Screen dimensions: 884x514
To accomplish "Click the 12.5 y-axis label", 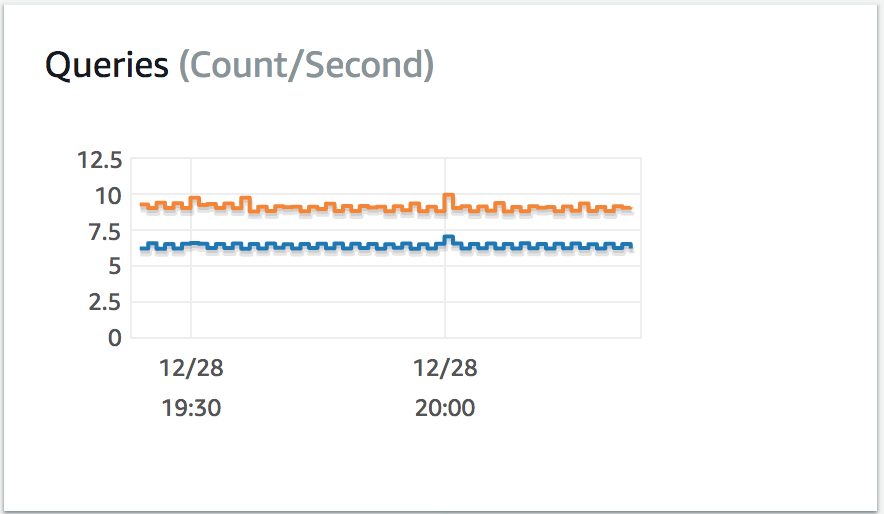I will [100, 160].
